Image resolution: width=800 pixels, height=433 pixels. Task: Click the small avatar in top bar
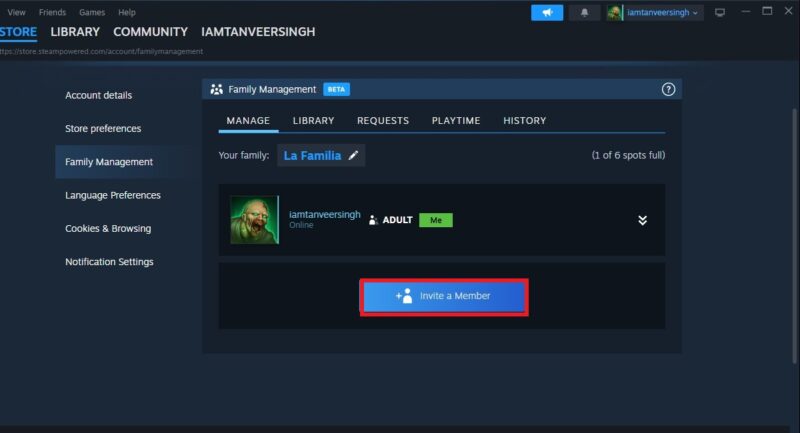tap(614, 13)
